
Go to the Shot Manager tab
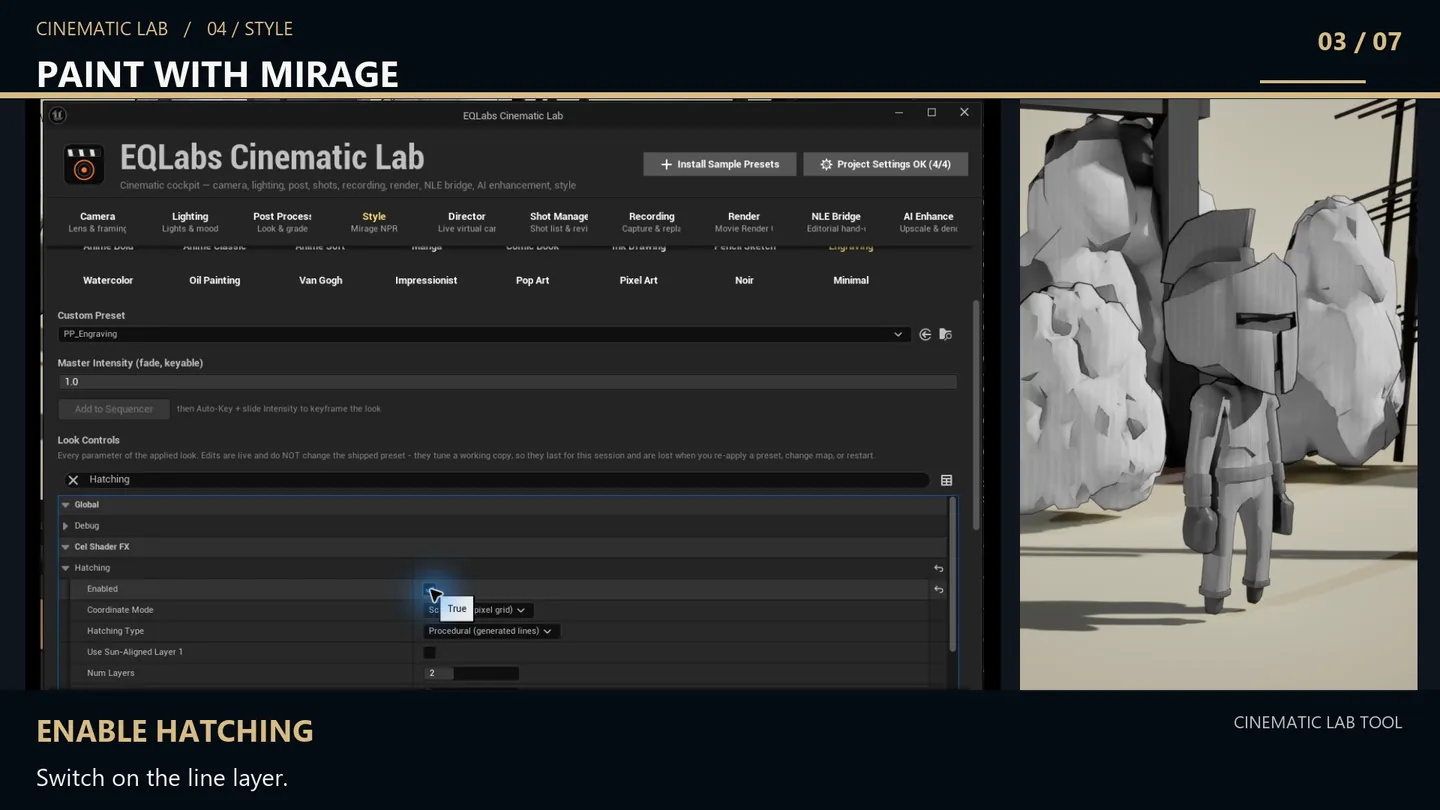tap(559, 222)
